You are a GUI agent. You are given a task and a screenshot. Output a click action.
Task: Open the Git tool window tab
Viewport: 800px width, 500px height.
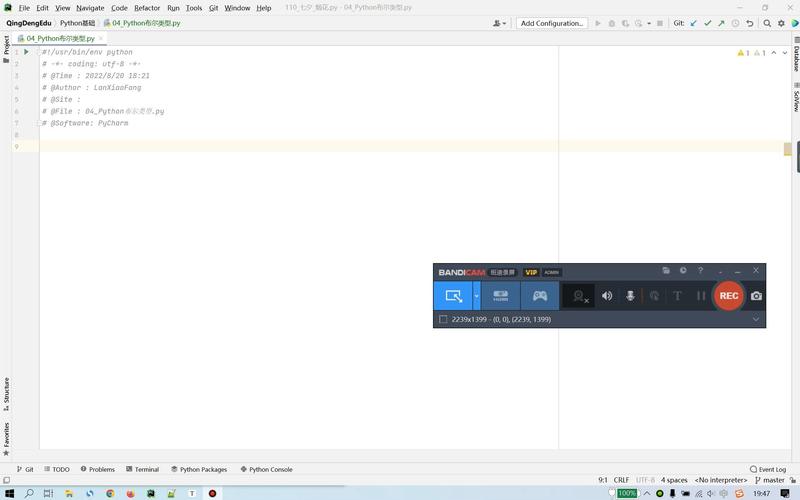pyautogui.click(x=25, y=469)
